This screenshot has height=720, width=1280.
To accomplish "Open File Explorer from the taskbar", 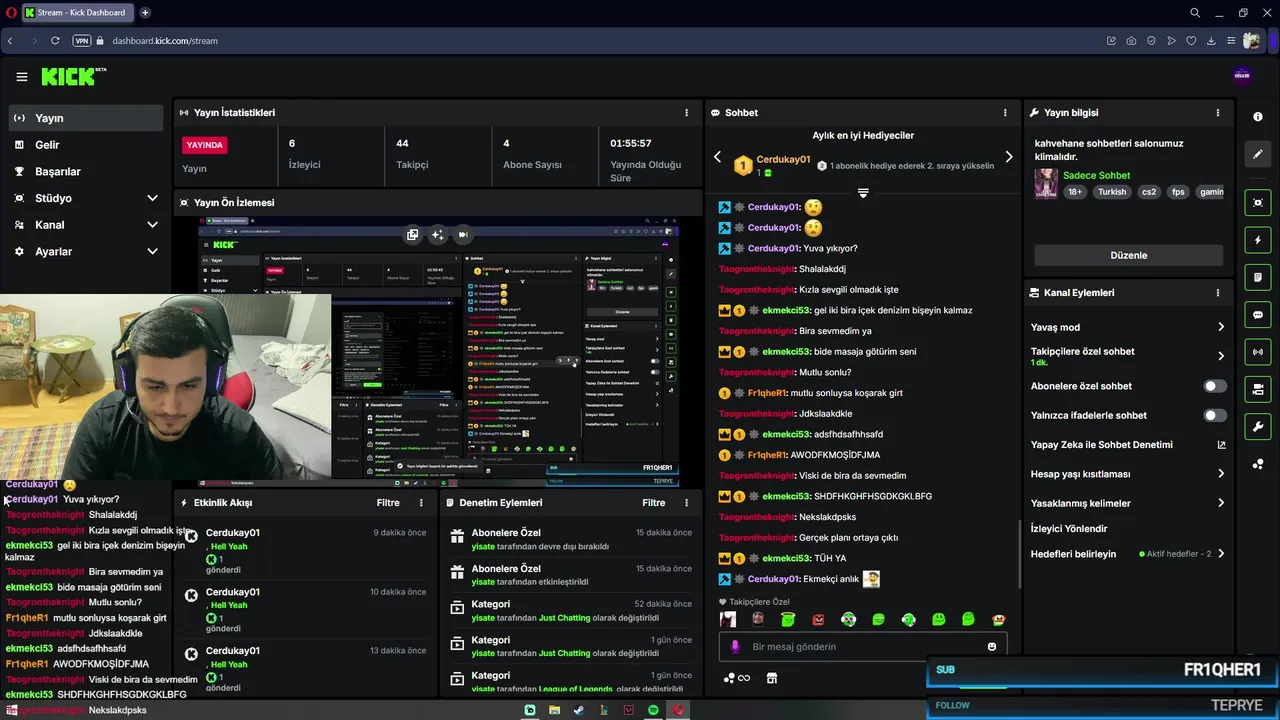I will (x=554, y=710).
